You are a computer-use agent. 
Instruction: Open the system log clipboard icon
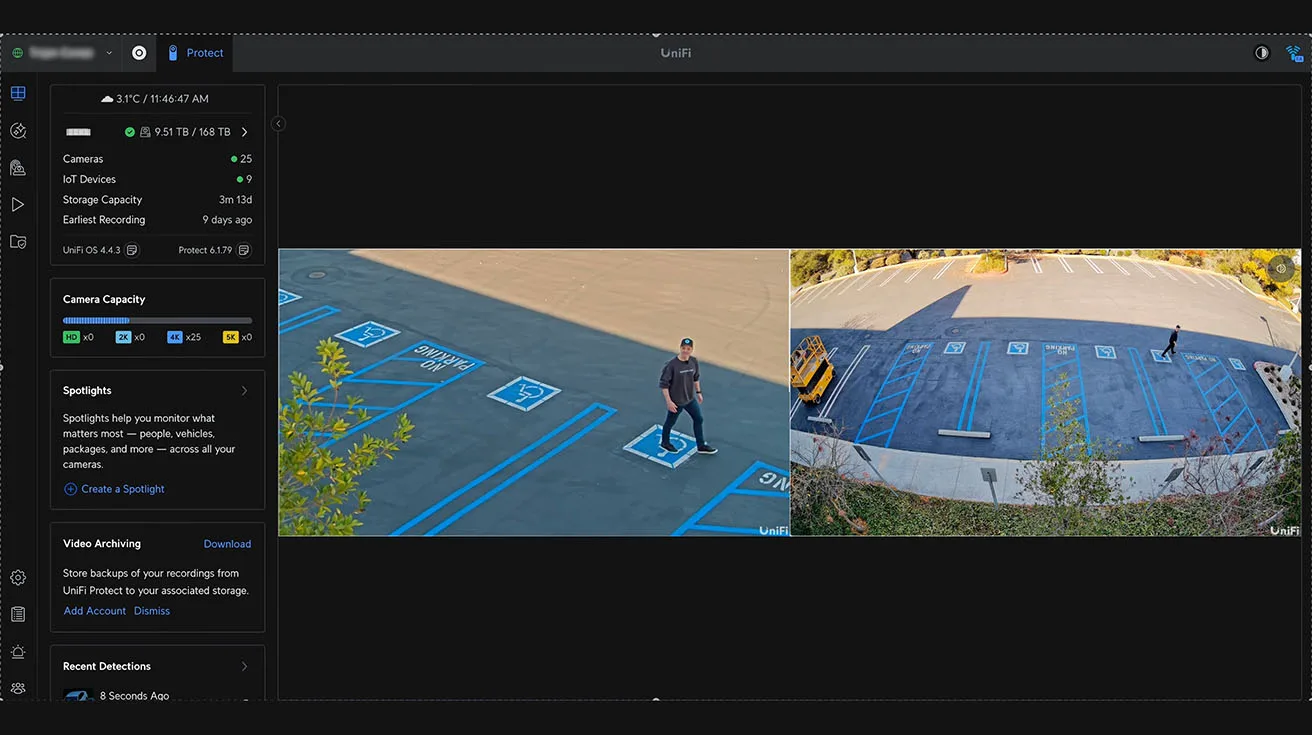pos(18,615)
